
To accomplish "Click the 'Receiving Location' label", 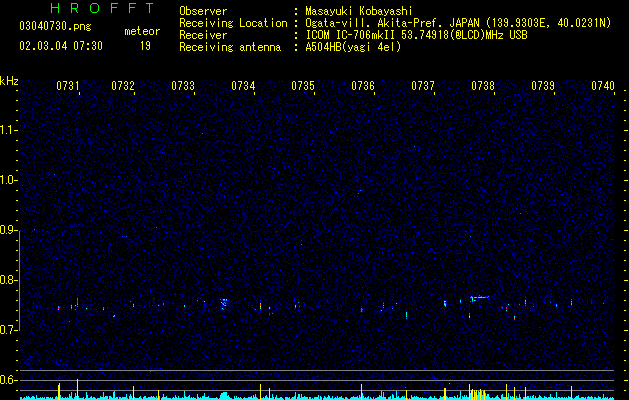I will pos(233,23).
